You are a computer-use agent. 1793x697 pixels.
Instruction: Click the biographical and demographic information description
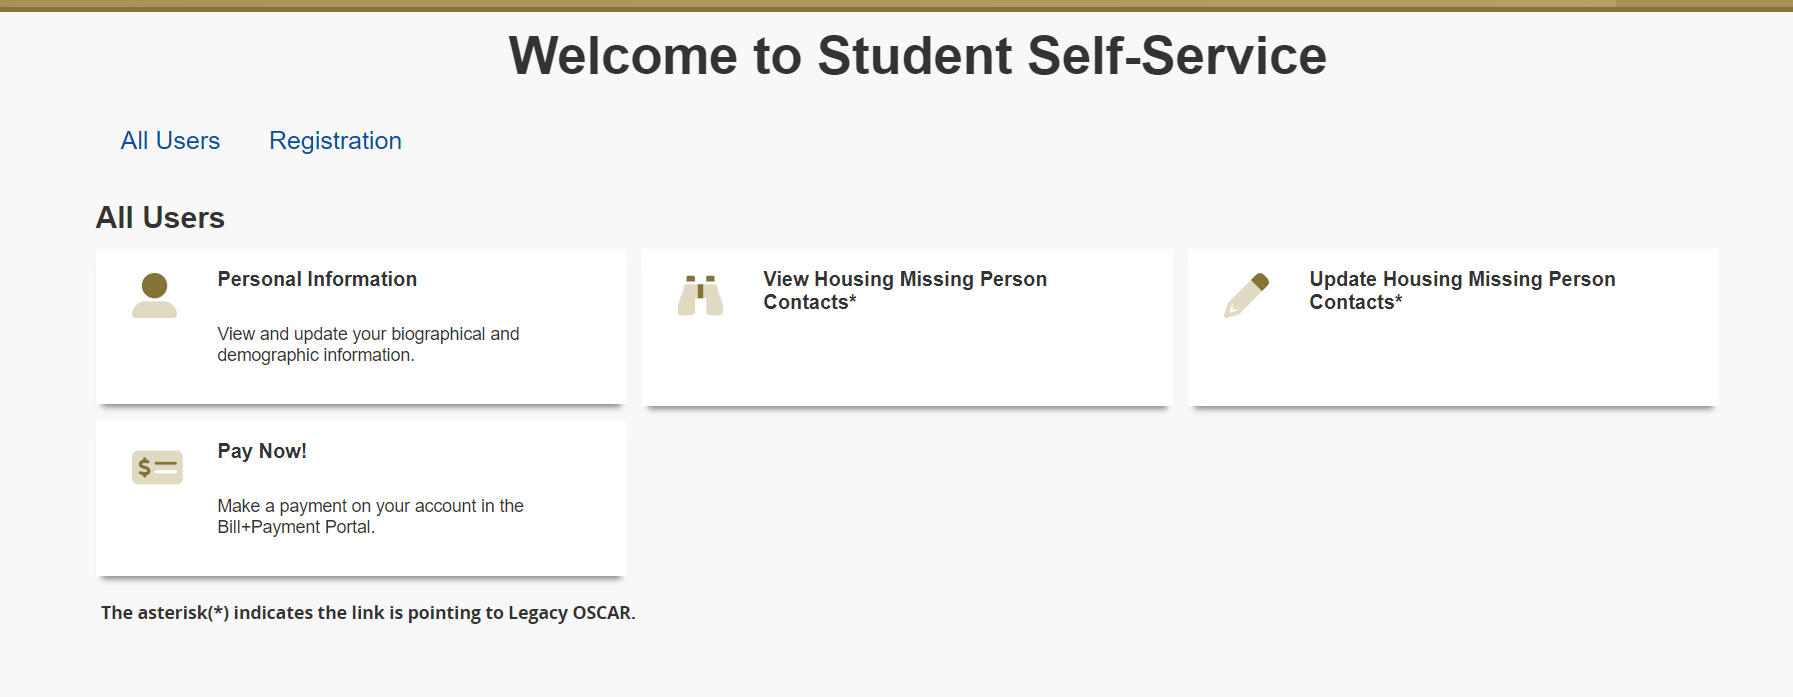[368, 344]
